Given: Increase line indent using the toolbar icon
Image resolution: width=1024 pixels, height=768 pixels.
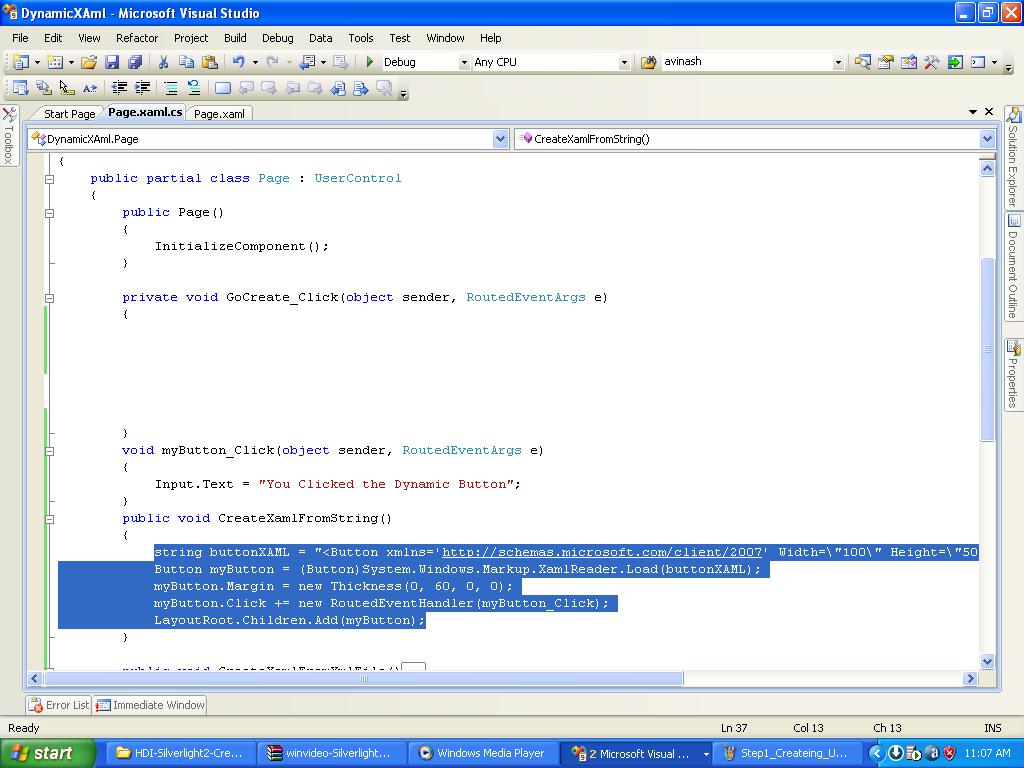Looking at the screenshot, I should 142,88.
